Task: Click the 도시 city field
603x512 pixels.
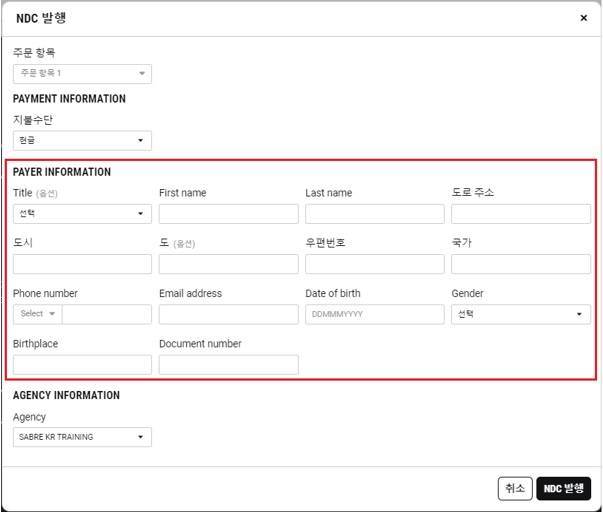Action: (82, 264)
